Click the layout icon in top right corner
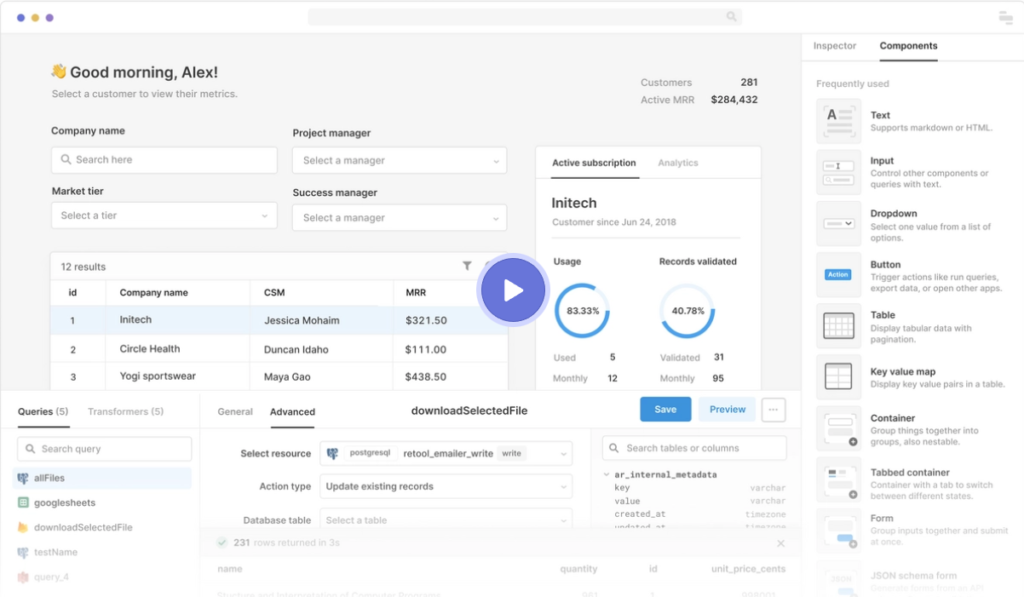This screenshot has height=597, width=1024. click(x=1006, y=17)
